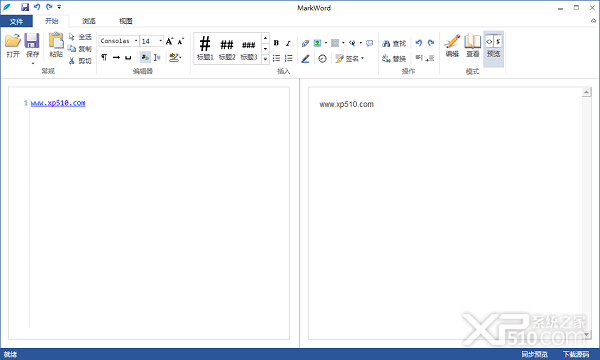Customize quick access toolbar dropdown
Image resolution: width=600 pixels, height=360 pixels.
click(59, 7)
